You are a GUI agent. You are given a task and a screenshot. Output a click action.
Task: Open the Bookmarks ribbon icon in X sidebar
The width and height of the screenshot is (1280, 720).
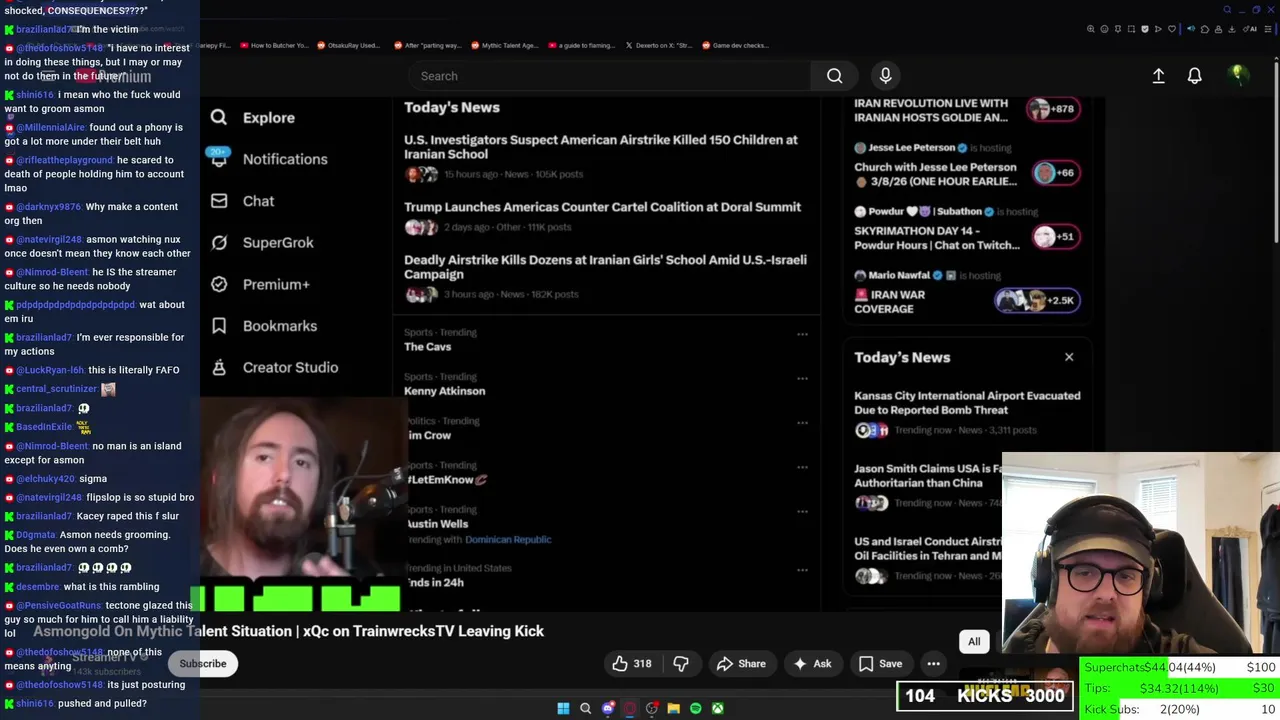[x=219, y=326]
